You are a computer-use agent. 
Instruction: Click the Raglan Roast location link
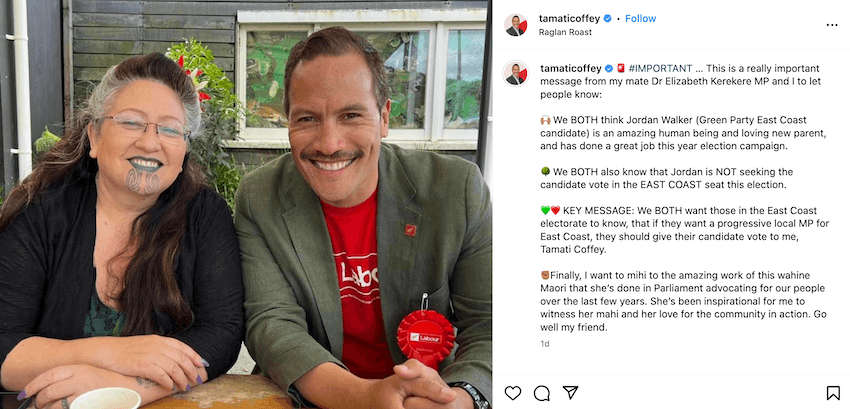(565, 32)
